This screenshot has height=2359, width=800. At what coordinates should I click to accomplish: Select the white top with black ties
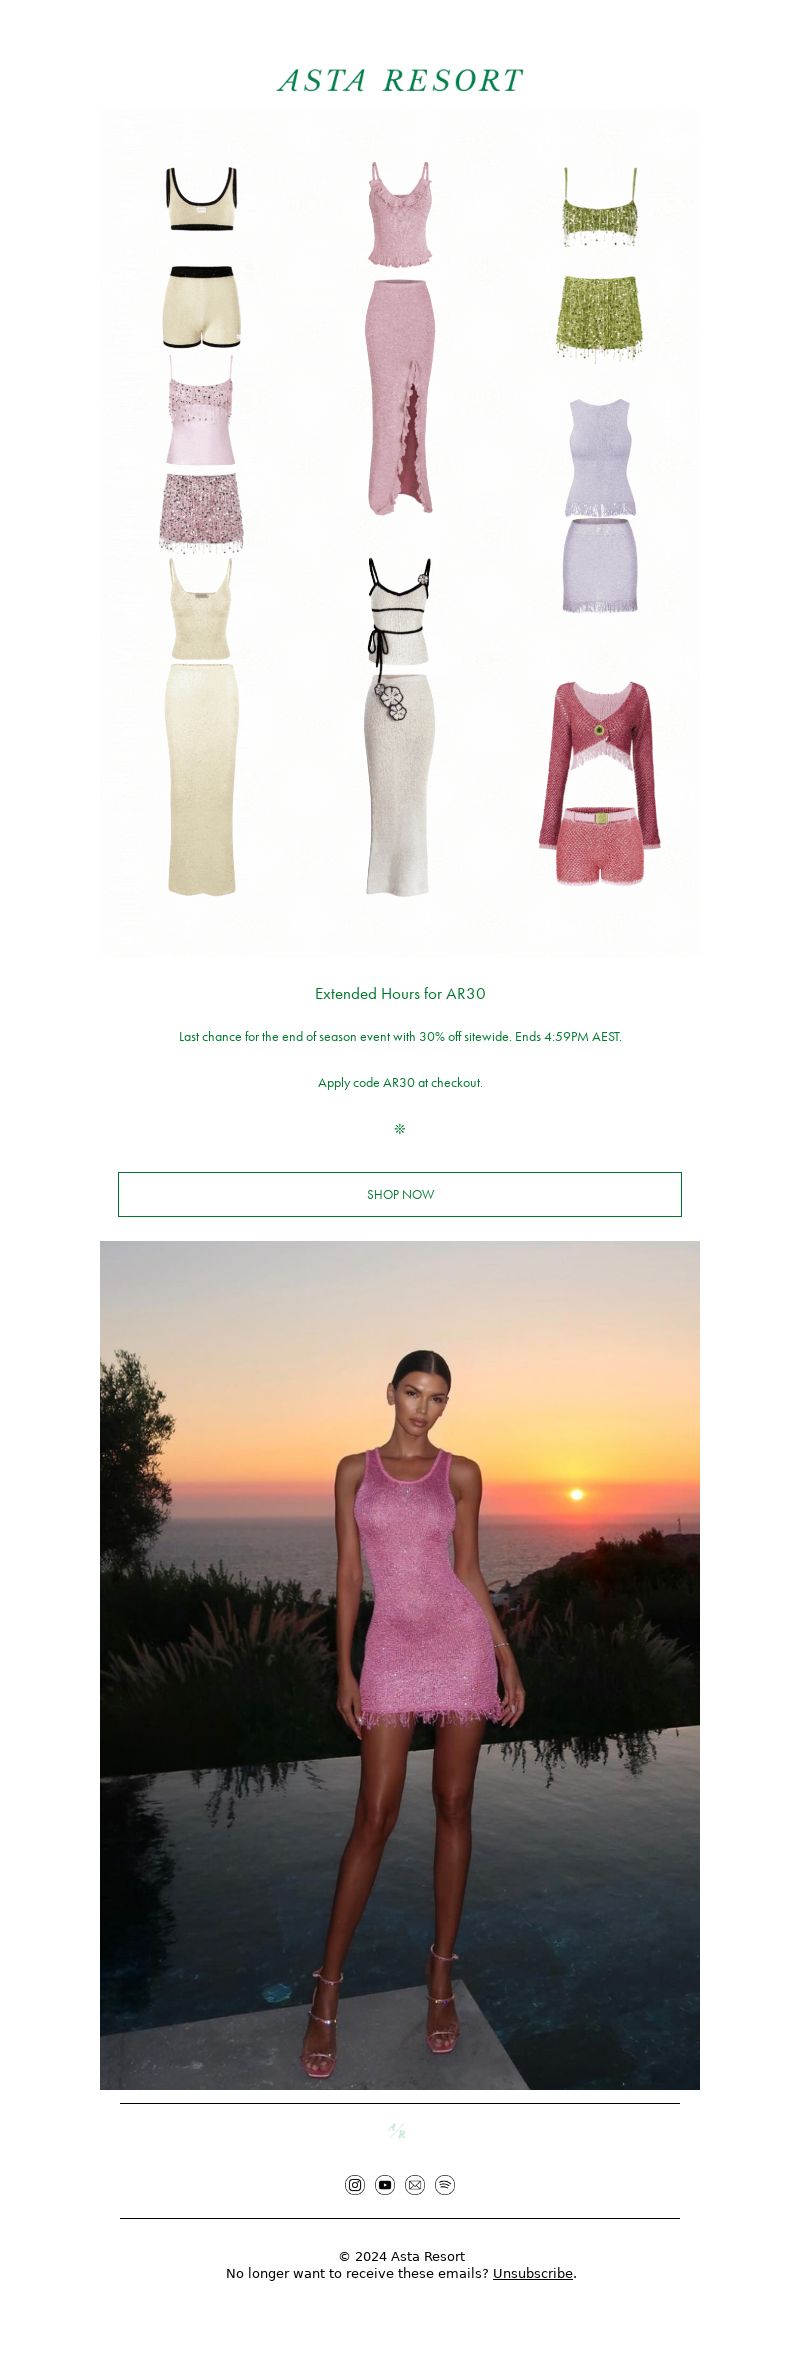399,611
